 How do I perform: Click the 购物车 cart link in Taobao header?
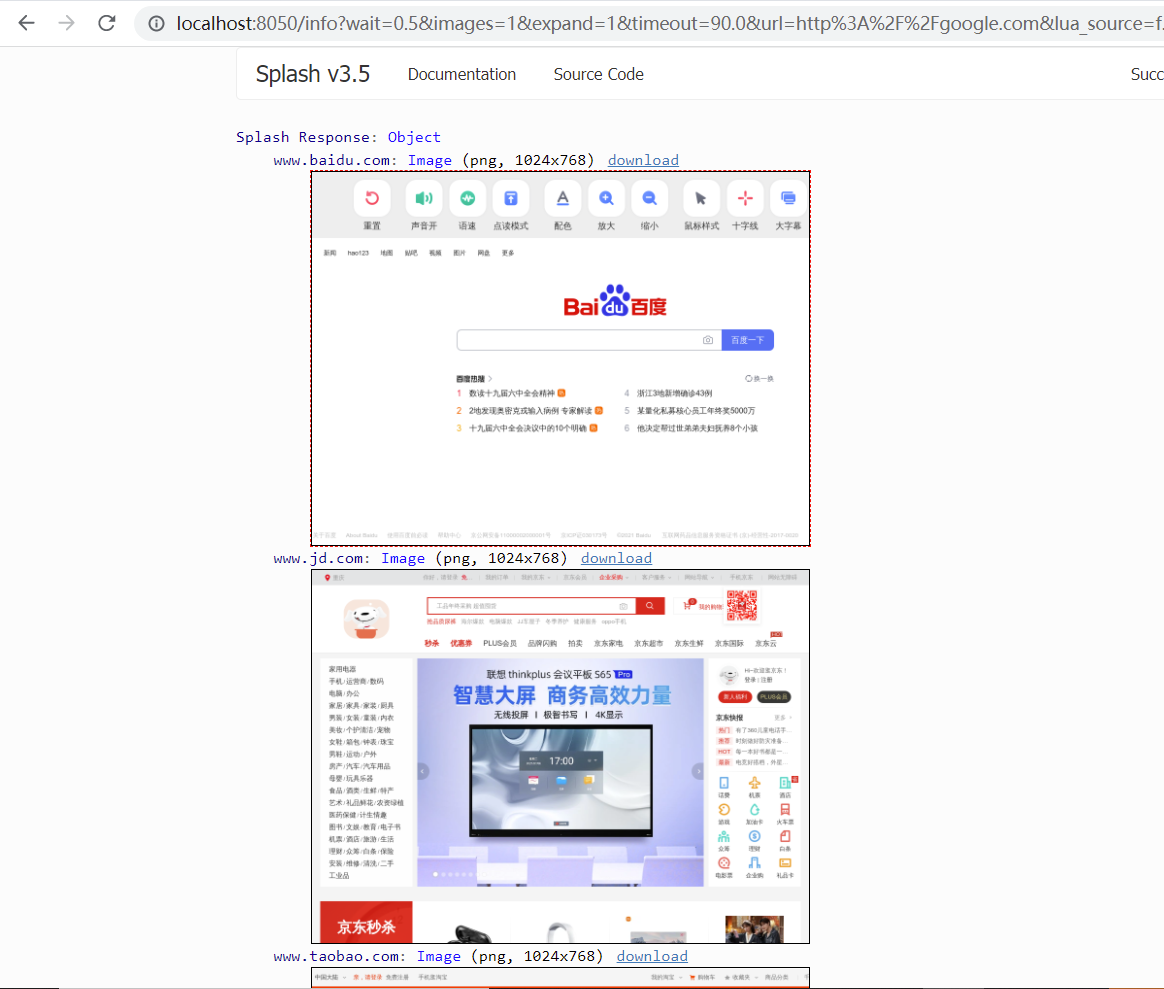[702, 977]
